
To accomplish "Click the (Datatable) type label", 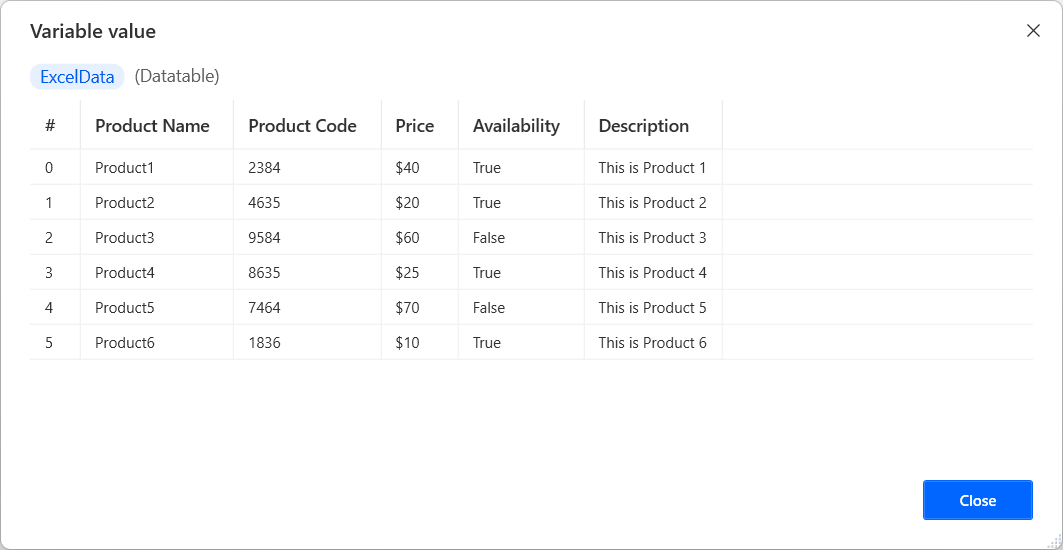I will point(177,76).
